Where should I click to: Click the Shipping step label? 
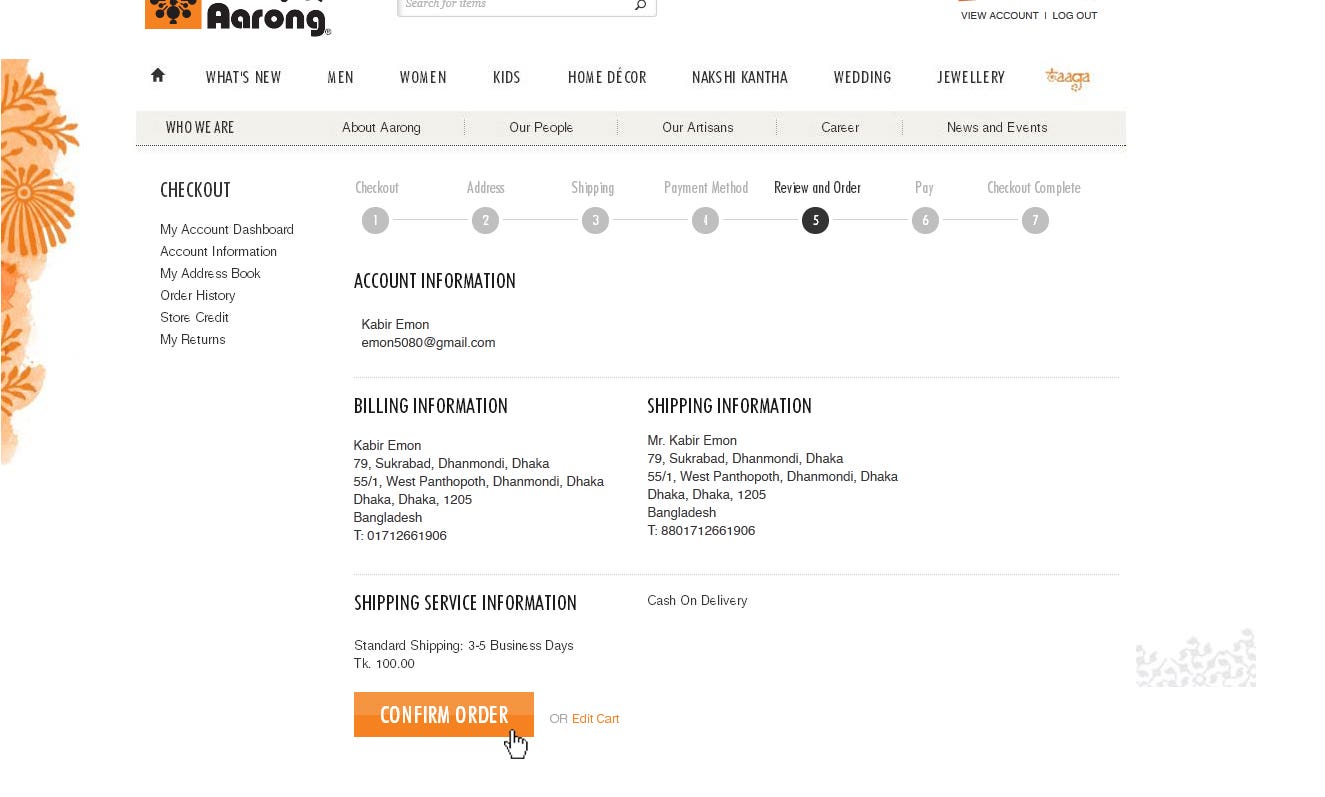pos(593,188)
